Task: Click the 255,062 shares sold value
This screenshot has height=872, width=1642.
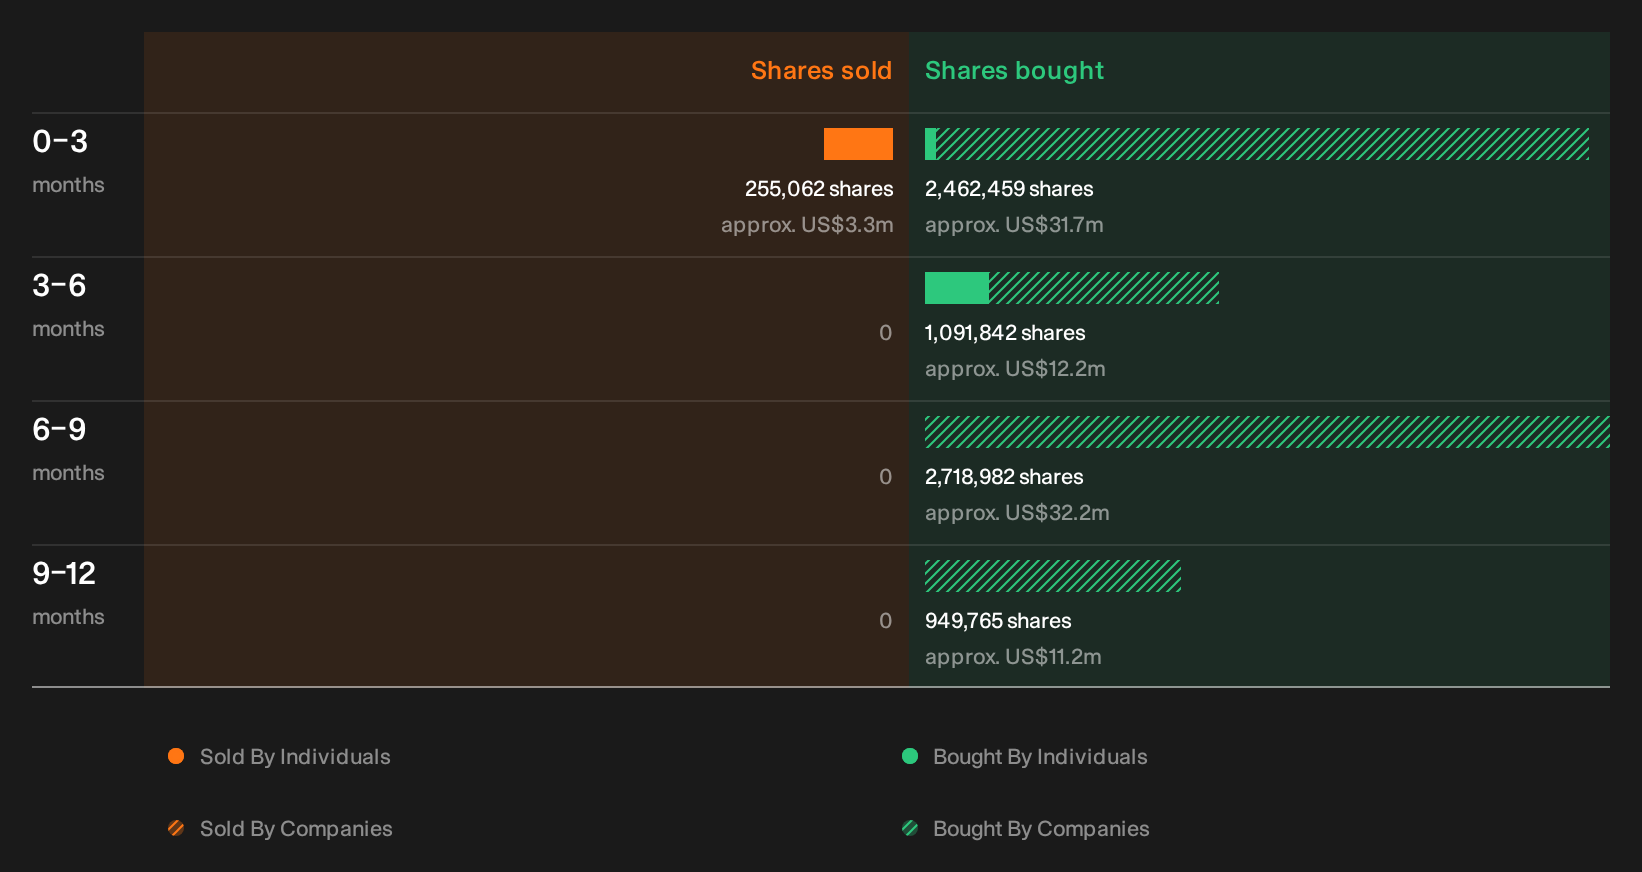Action: (x=819, y=189)
